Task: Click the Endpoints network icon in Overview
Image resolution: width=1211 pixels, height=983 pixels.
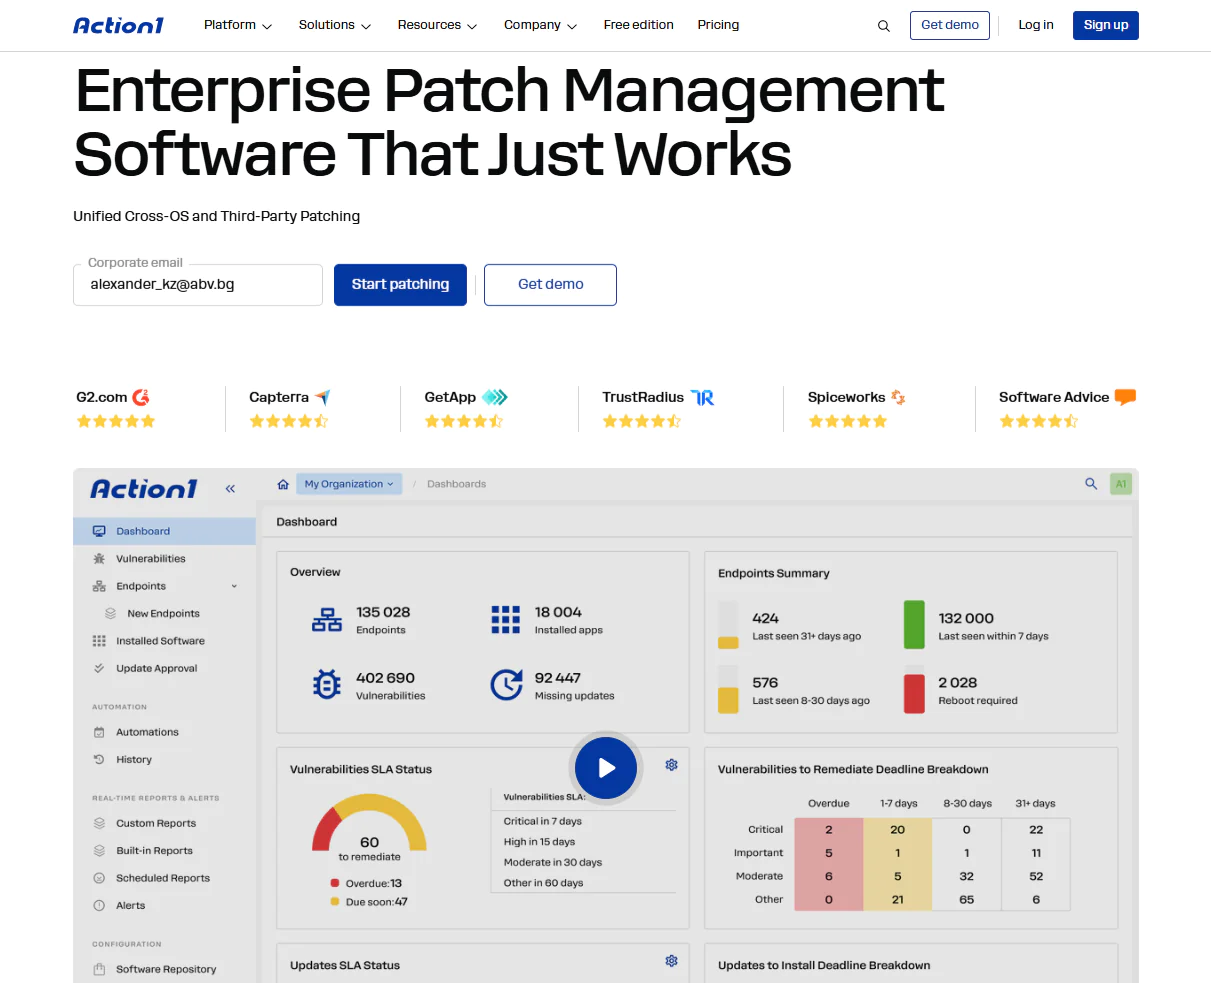Action: 327,620
